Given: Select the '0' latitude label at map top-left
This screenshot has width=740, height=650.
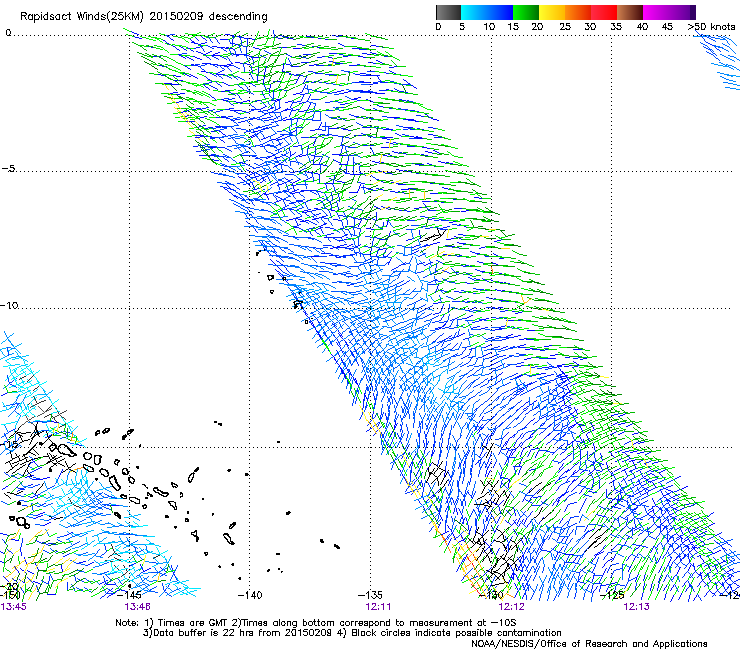Looking at the screenshot, I should (x=8, y=33).
